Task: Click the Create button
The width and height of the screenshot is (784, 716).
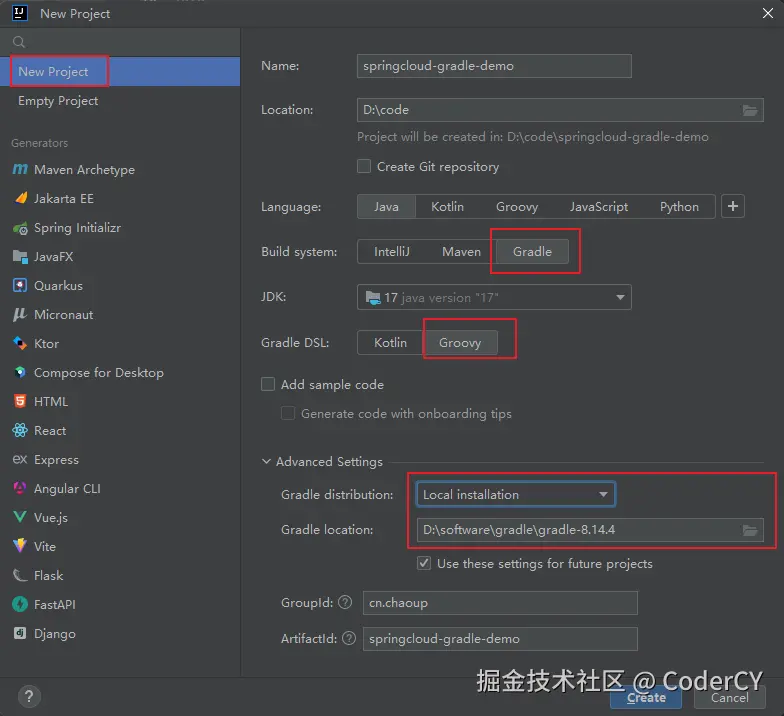Action: click(x=646, y=698)
